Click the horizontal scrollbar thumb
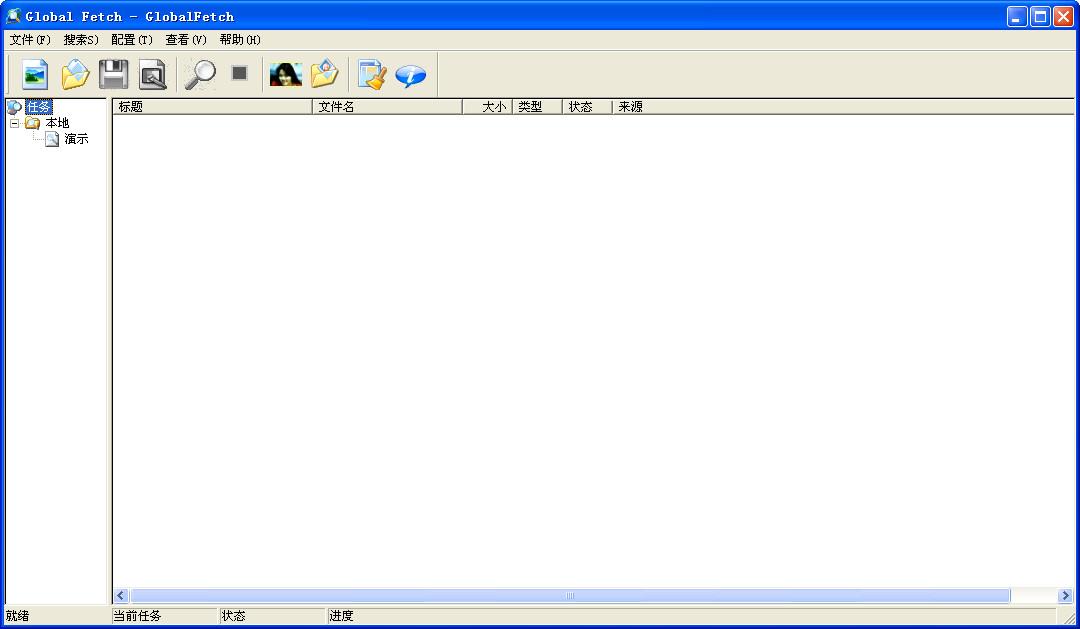The width and height of the screenshot is (1080, 629). (x=570, y=596)
